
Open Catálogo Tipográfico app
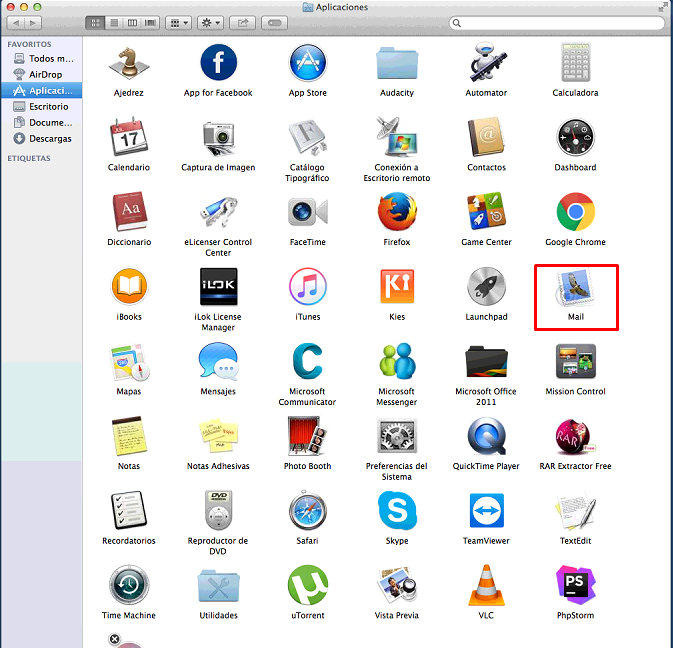(x=308, y=137)
